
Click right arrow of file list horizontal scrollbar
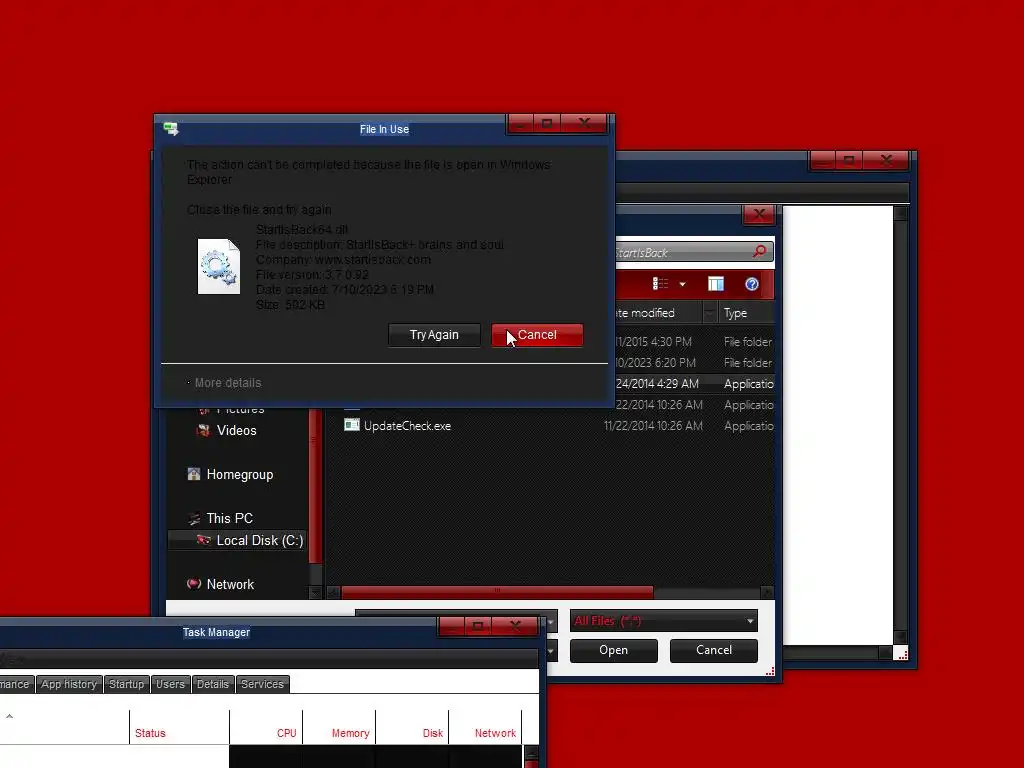[767, 592]
